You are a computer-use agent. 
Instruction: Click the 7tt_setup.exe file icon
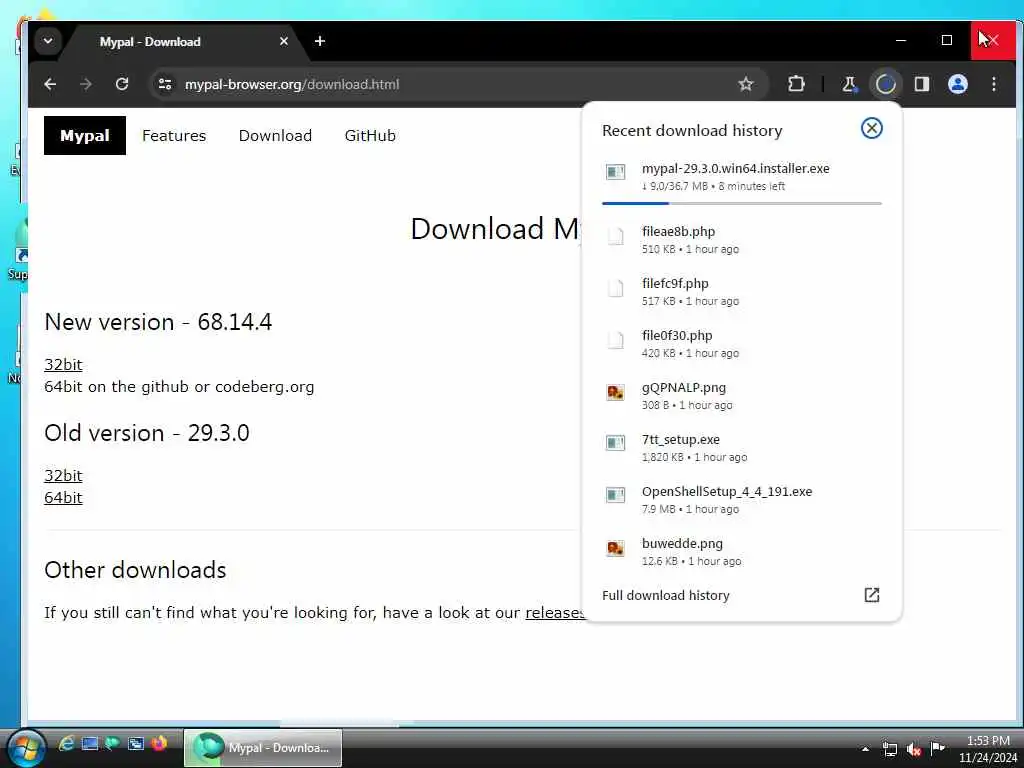(615, 443)
